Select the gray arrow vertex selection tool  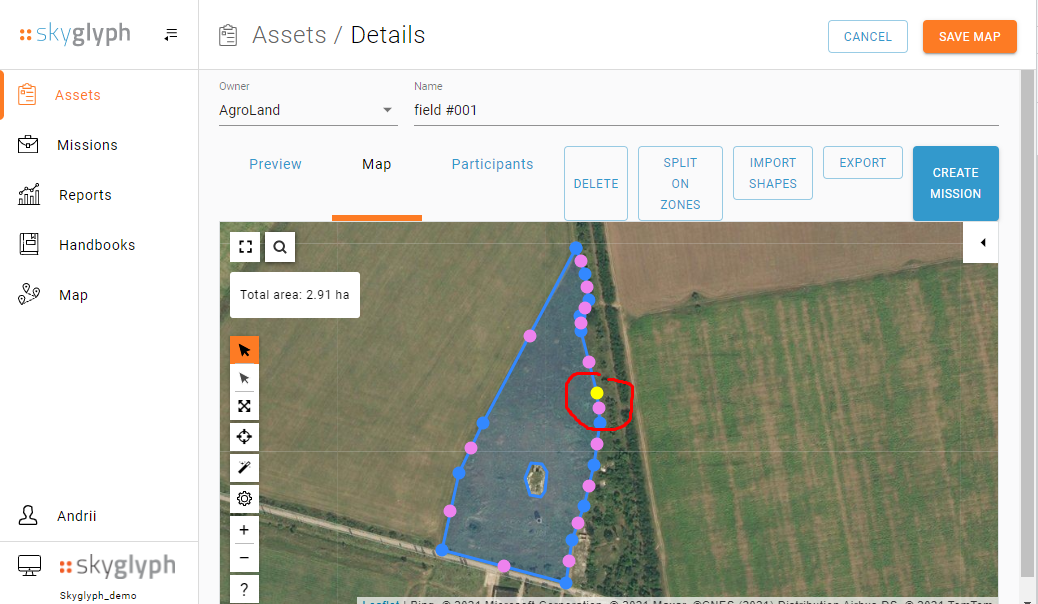click(244, 378)
